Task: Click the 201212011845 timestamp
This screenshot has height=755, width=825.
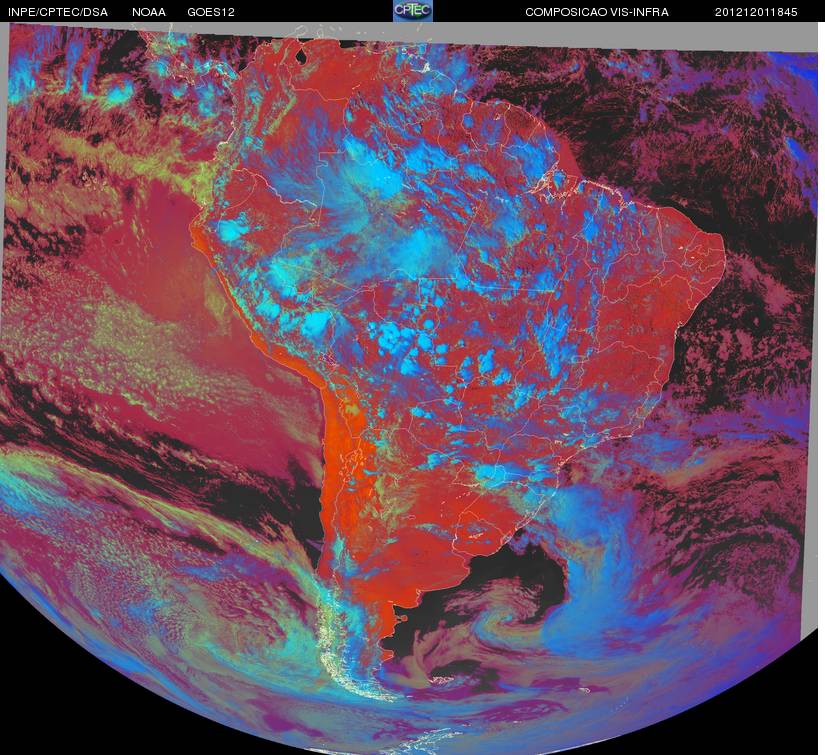Action: pyautogui.click(x=756, y=12)
